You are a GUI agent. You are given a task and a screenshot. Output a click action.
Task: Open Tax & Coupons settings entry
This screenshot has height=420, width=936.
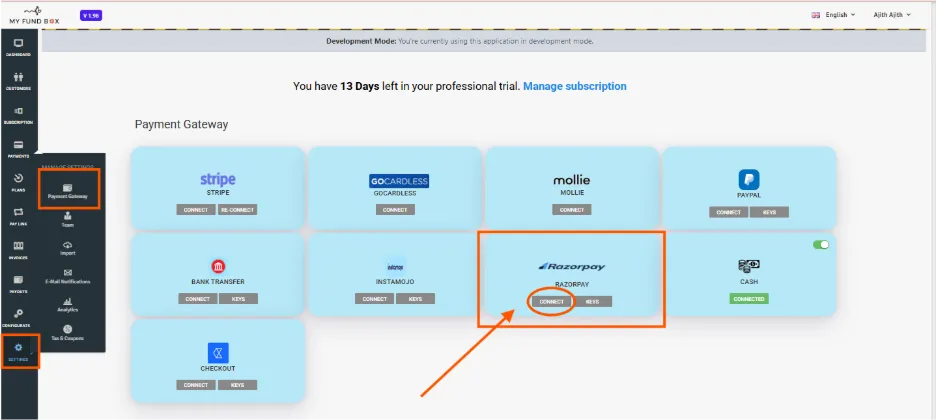coord(68,332)
